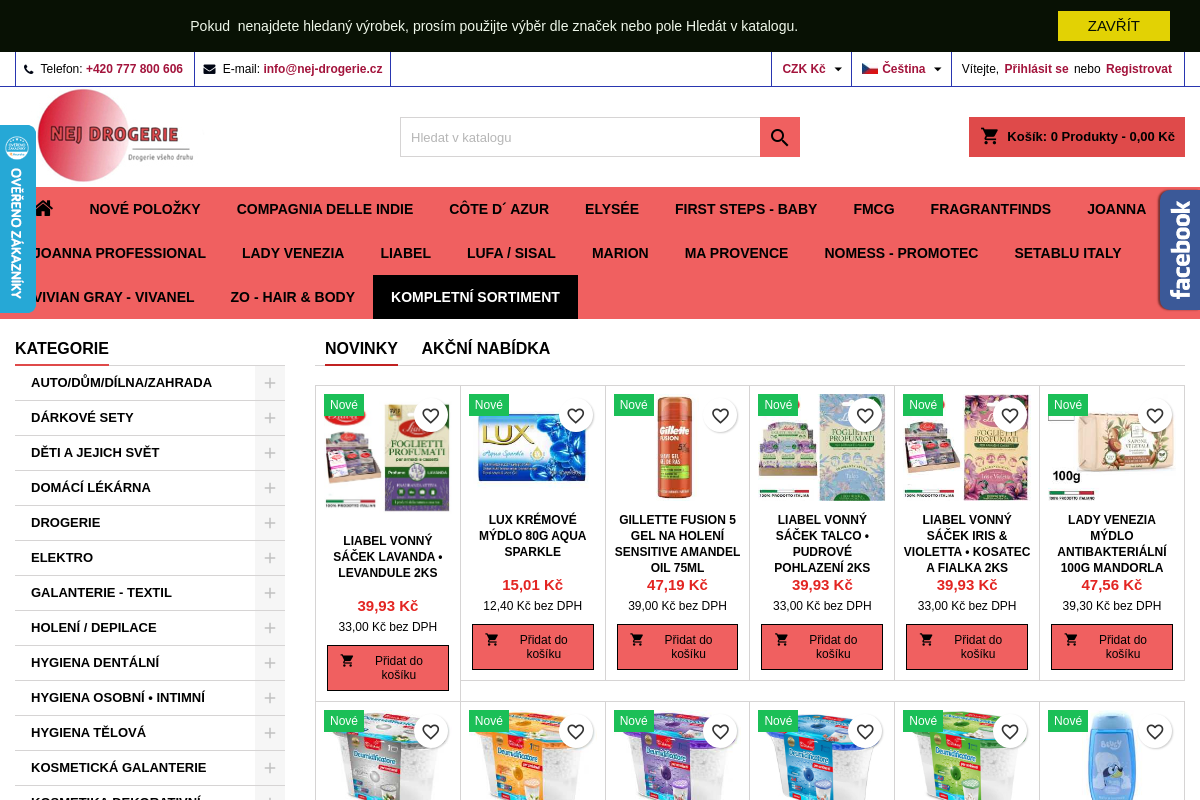Add Liabel Lavanda sachet to wishlist
The height and width of the screenshot is (800, 1200).
431,416
